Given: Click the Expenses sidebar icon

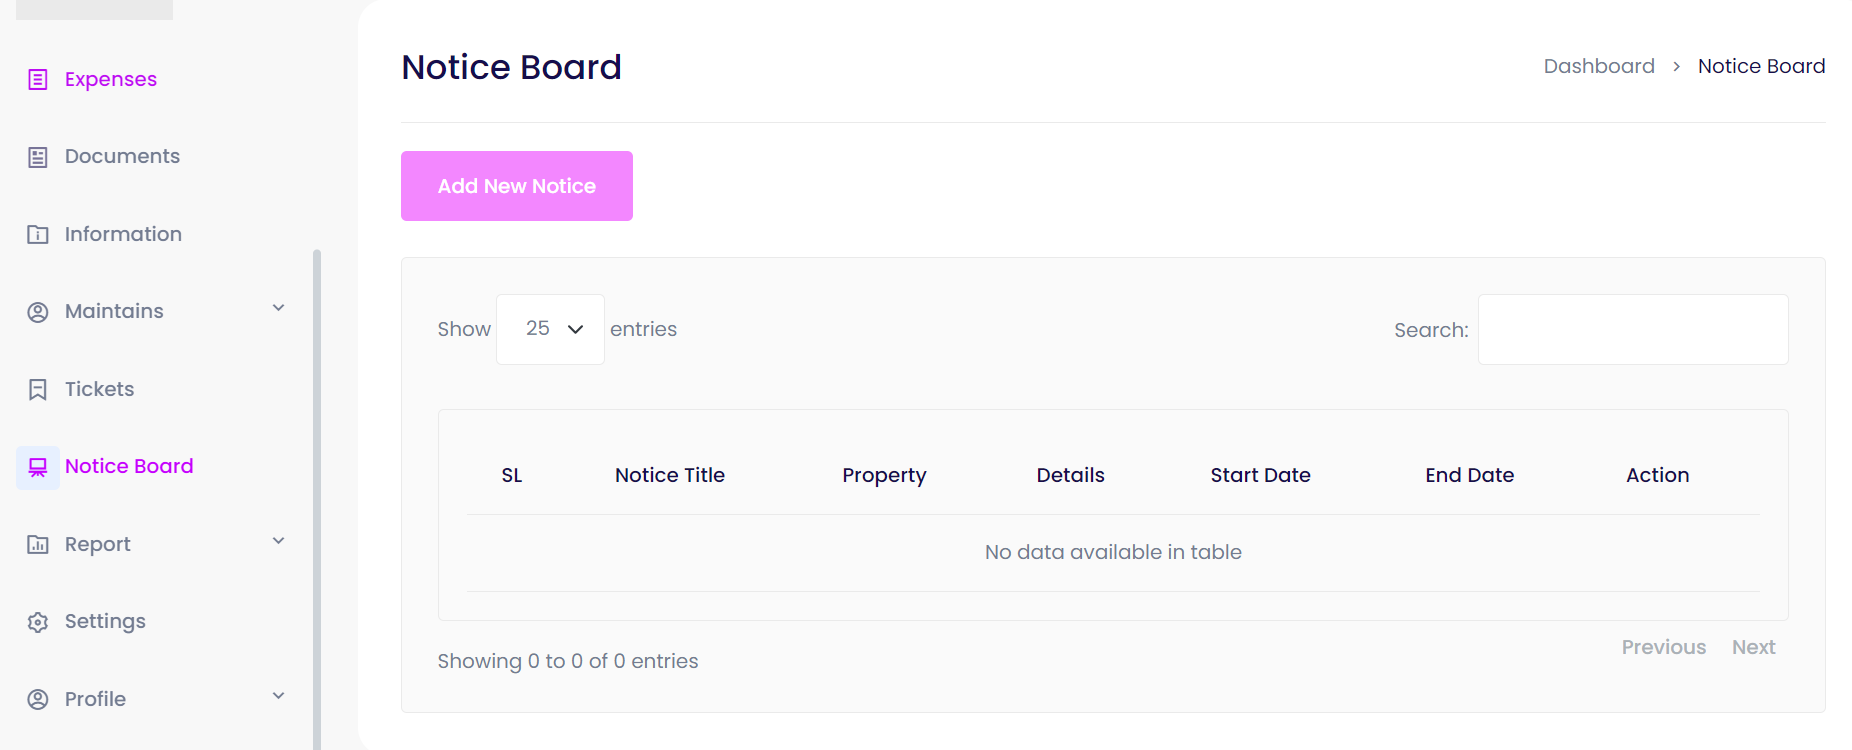Looking at the screenshot, I should pyautogui.click(x=38, y=80).
